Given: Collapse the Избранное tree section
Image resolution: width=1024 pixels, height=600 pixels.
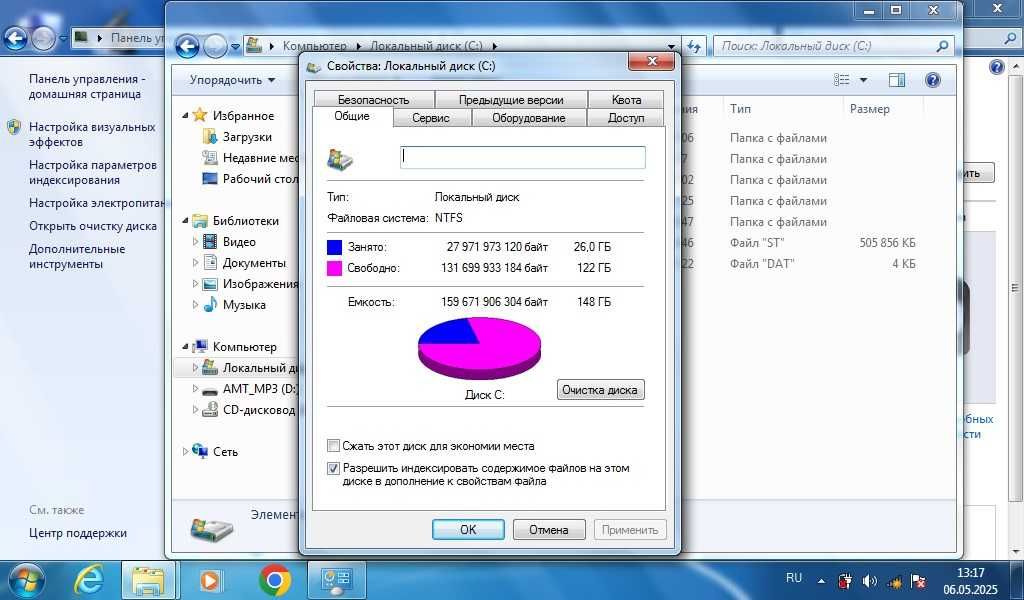Looking at the screenshot, I should point(185,116).
